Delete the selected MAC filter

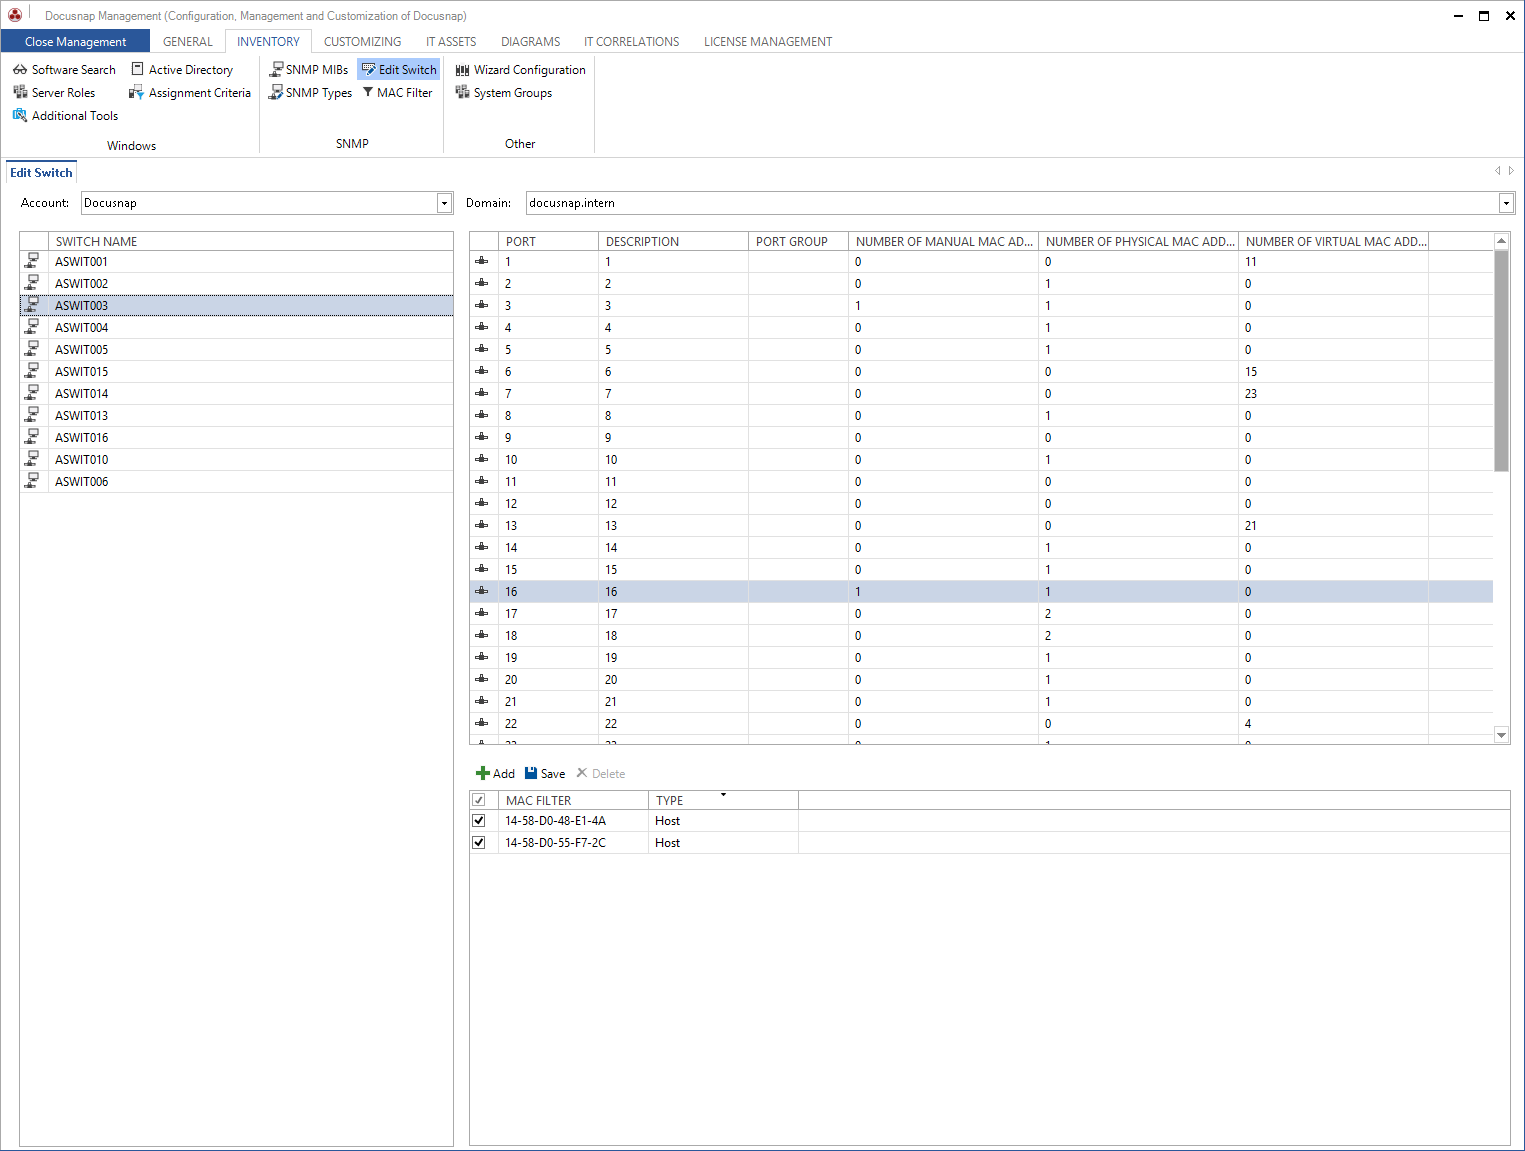601,774
